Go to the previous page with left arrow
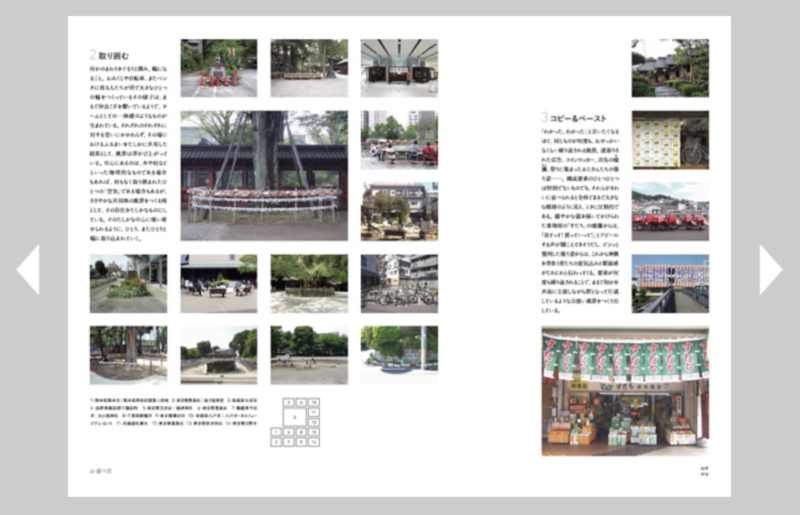Viewport: 800px width, 515px height. pos(28,269)
